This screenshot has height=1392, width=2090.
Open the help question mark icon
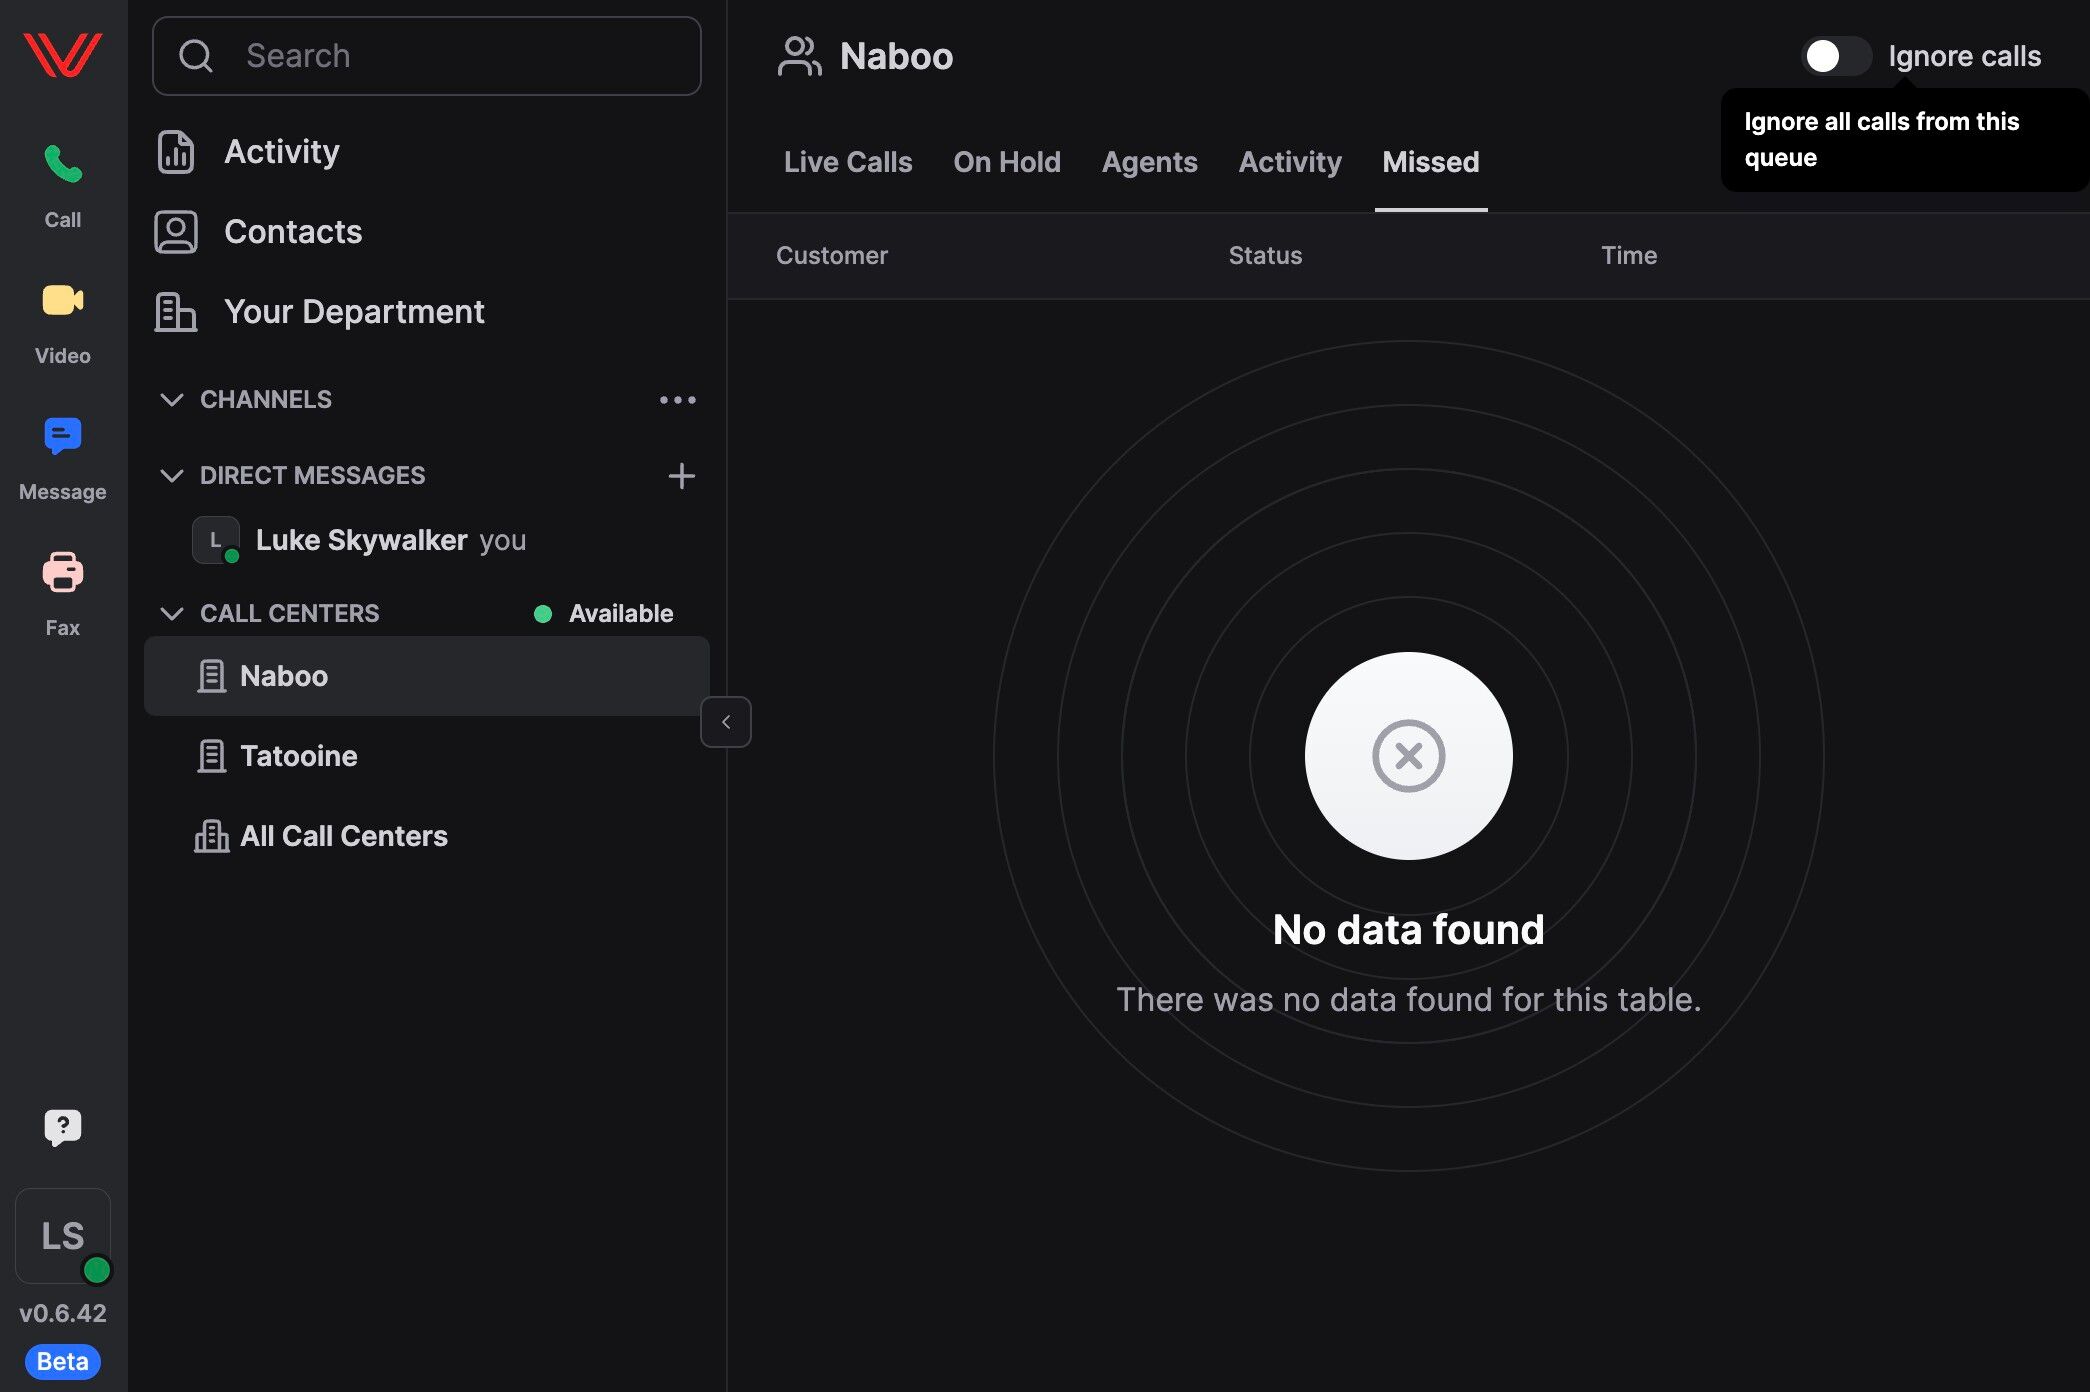click(x=62, y=1128)
